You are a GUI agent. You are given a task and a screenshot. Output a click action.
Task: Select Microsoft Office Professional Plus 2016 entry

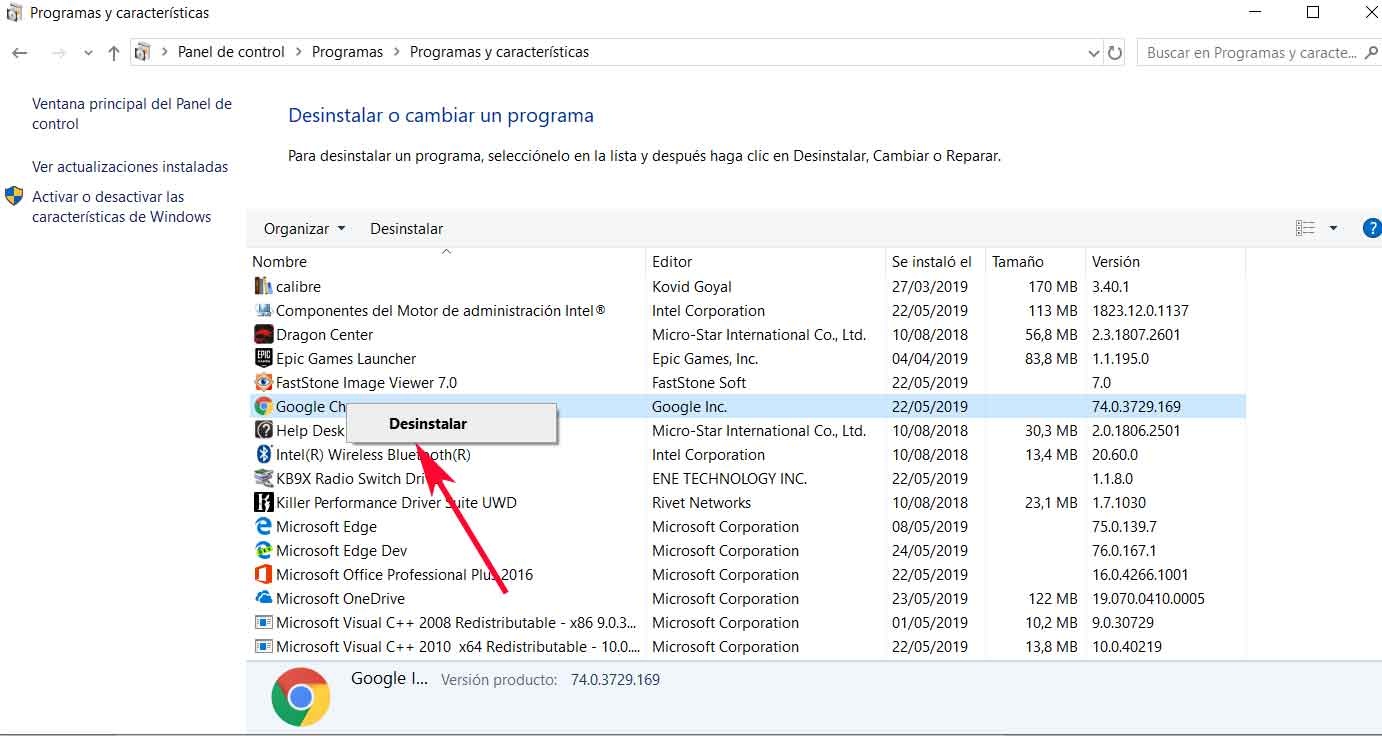pyautogui.click(x=404, y=575)
